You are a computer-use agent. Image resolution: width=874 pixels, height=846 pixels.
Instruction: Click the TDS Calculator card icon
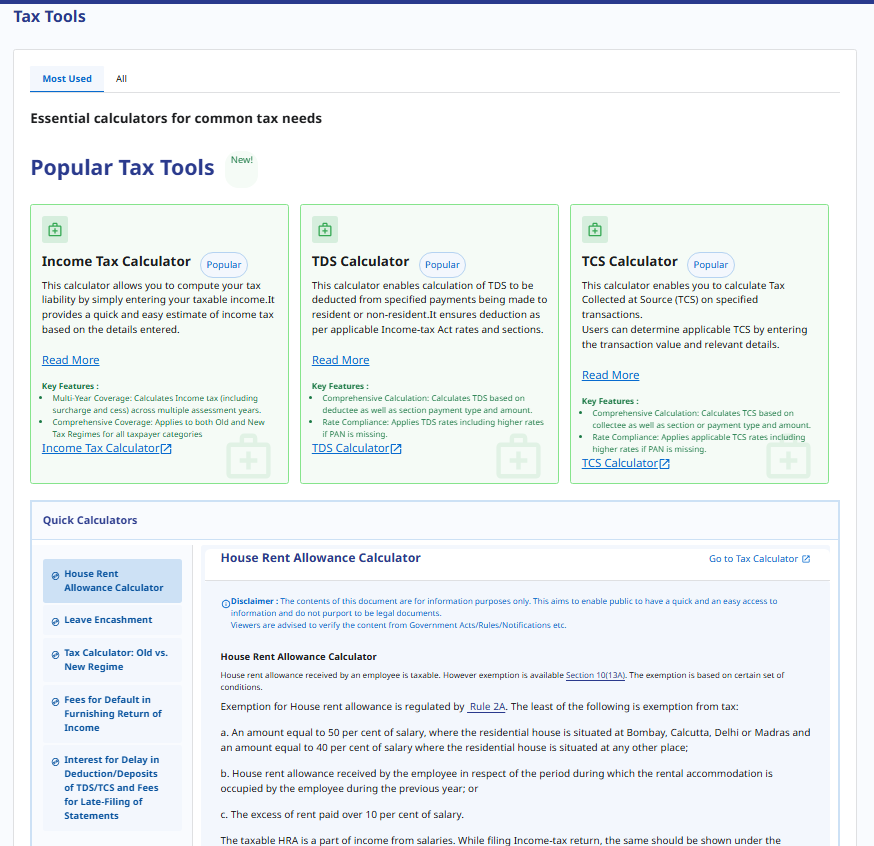(325, 230)
